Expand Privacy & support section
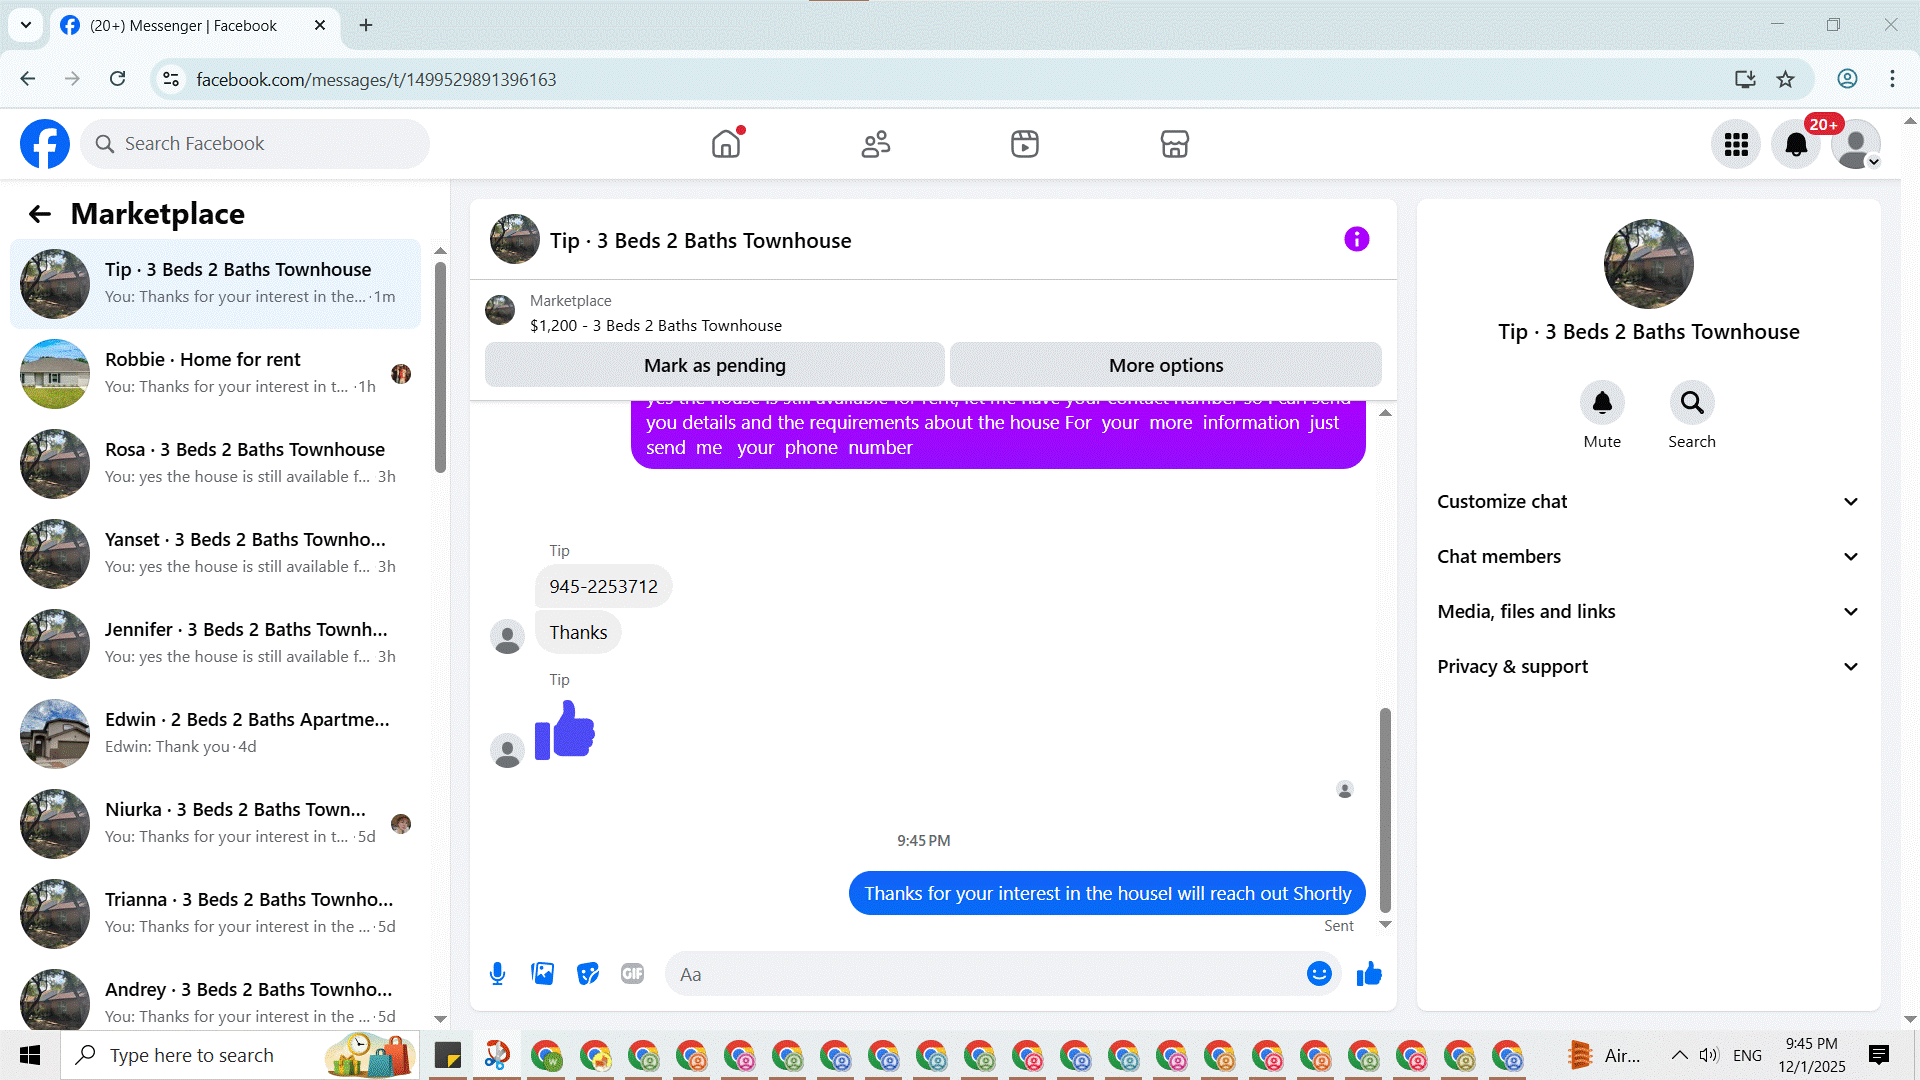Image resolution: width=1920 pixels, height=1080 pixels. pos(1648,667)
